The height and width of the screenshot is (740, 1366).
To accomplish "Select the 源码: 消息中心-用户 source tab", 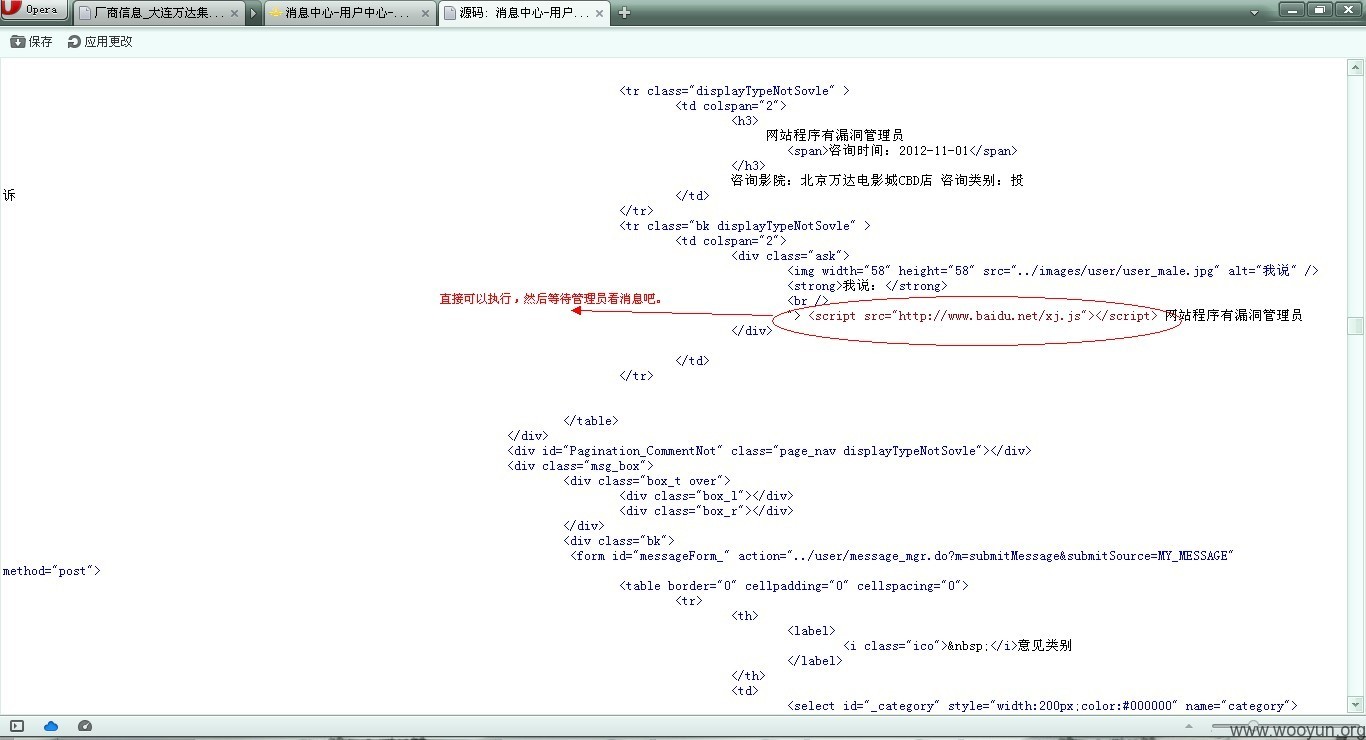I will [524, 13].
